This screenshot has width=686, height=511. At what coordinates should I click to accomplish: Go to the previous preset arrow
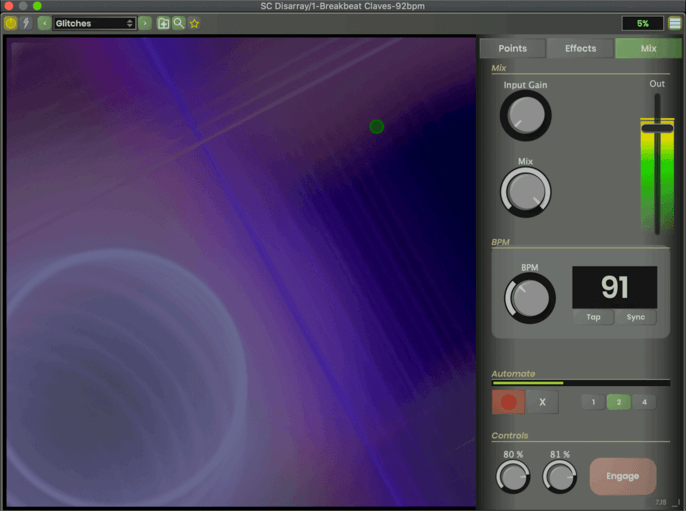click(44, 23)
